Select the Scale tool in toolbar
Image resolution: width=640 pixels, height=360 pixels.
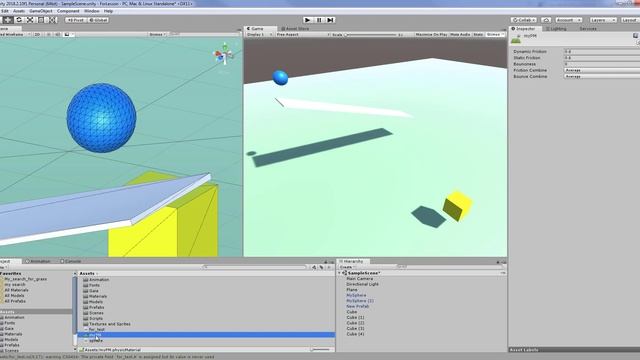30,20
